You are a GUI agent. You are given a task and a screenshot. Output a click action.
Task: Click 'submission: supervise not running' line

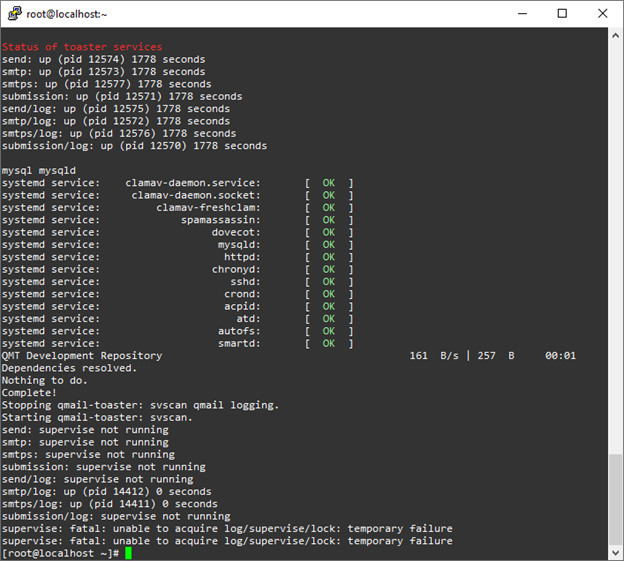pos(103,467)
